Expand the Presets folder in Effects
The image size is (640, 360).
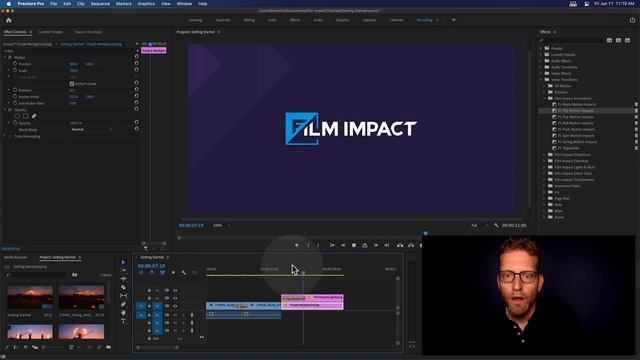click(542, 48)
